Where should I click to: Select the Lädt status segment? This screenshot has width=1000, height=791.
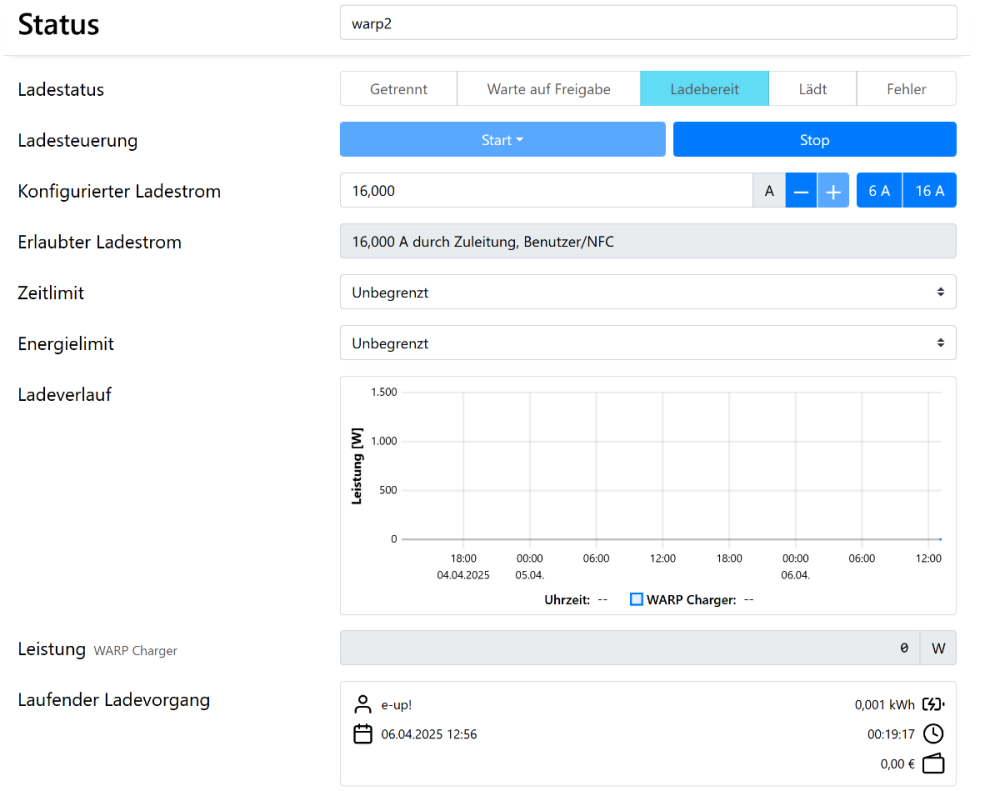812,89
